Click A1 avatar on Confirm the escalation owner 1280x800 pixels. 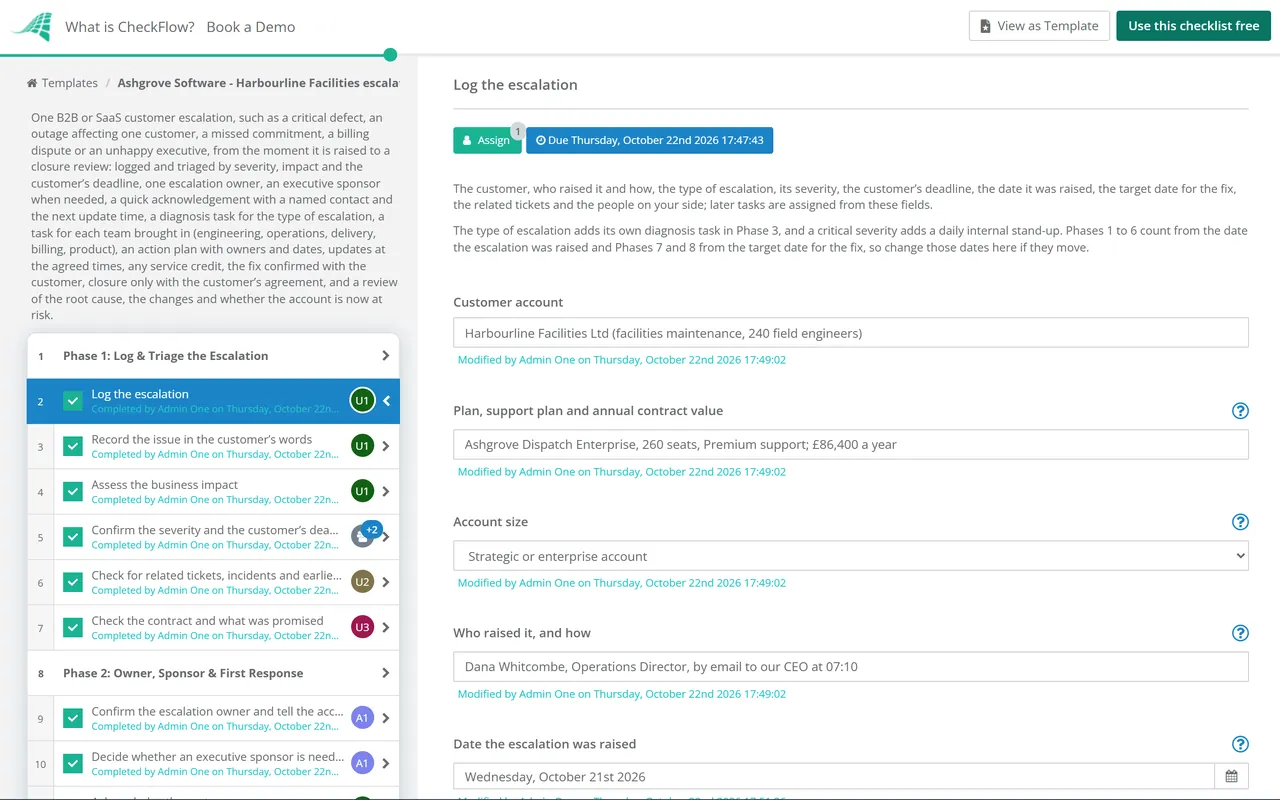(362, 718)
